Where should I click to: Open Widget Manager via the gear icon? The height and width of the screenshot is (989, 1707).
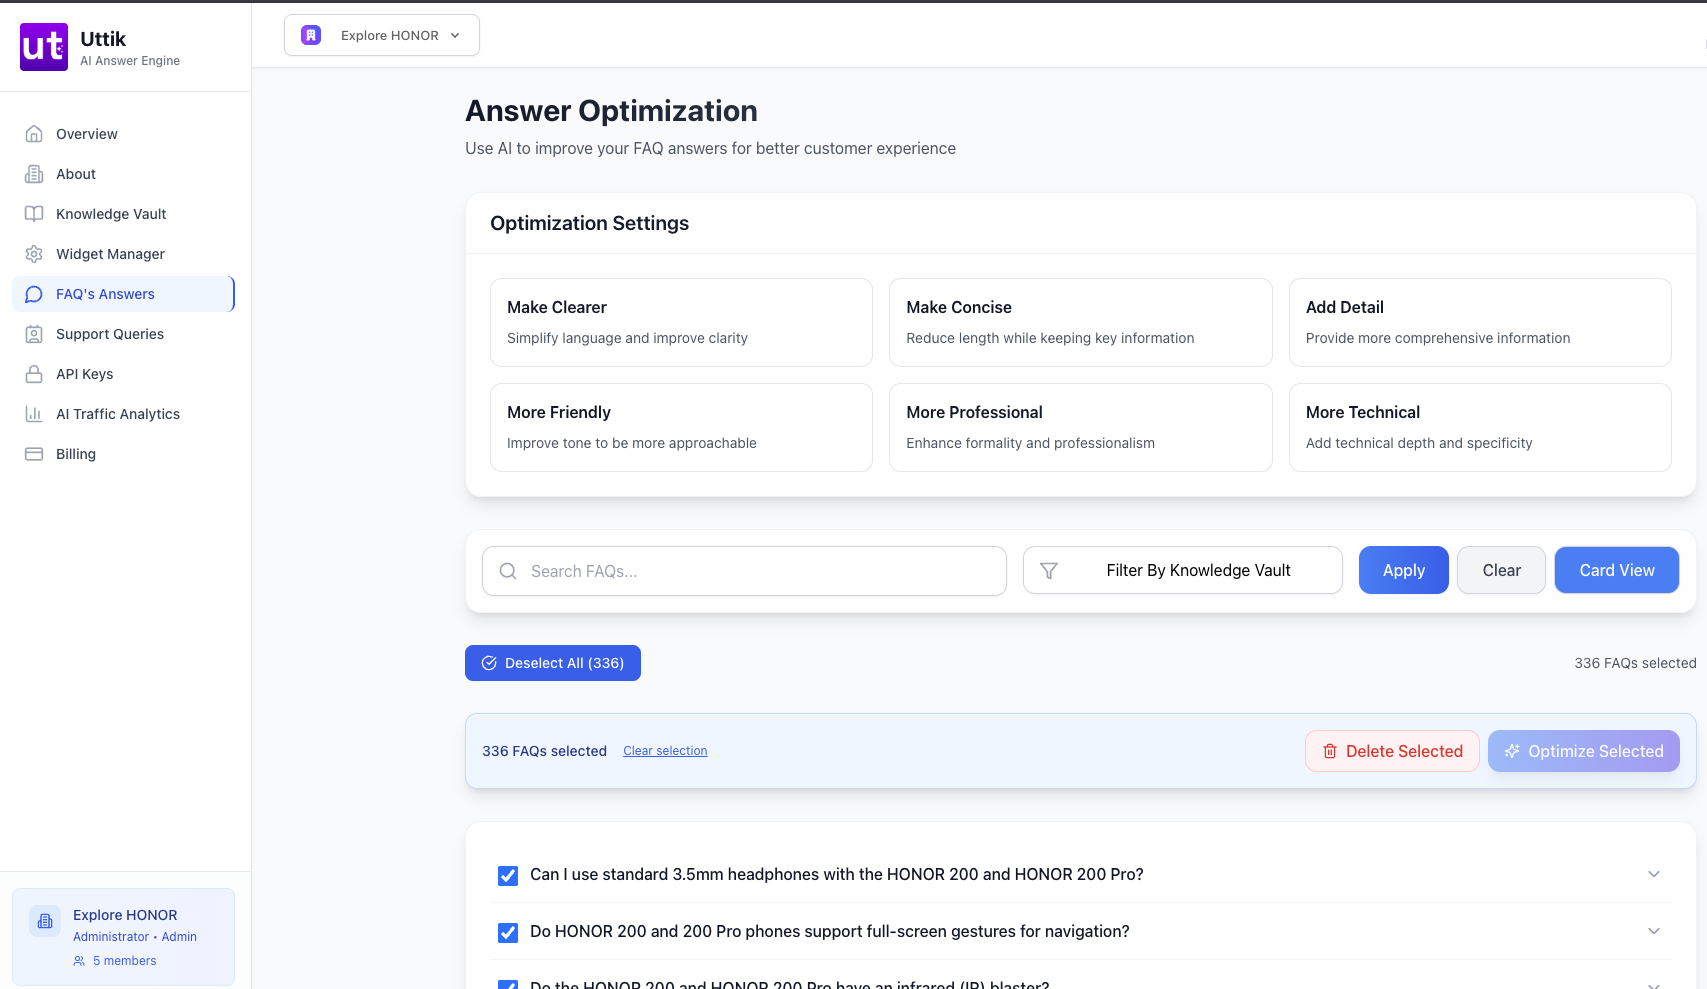[34, 254]
